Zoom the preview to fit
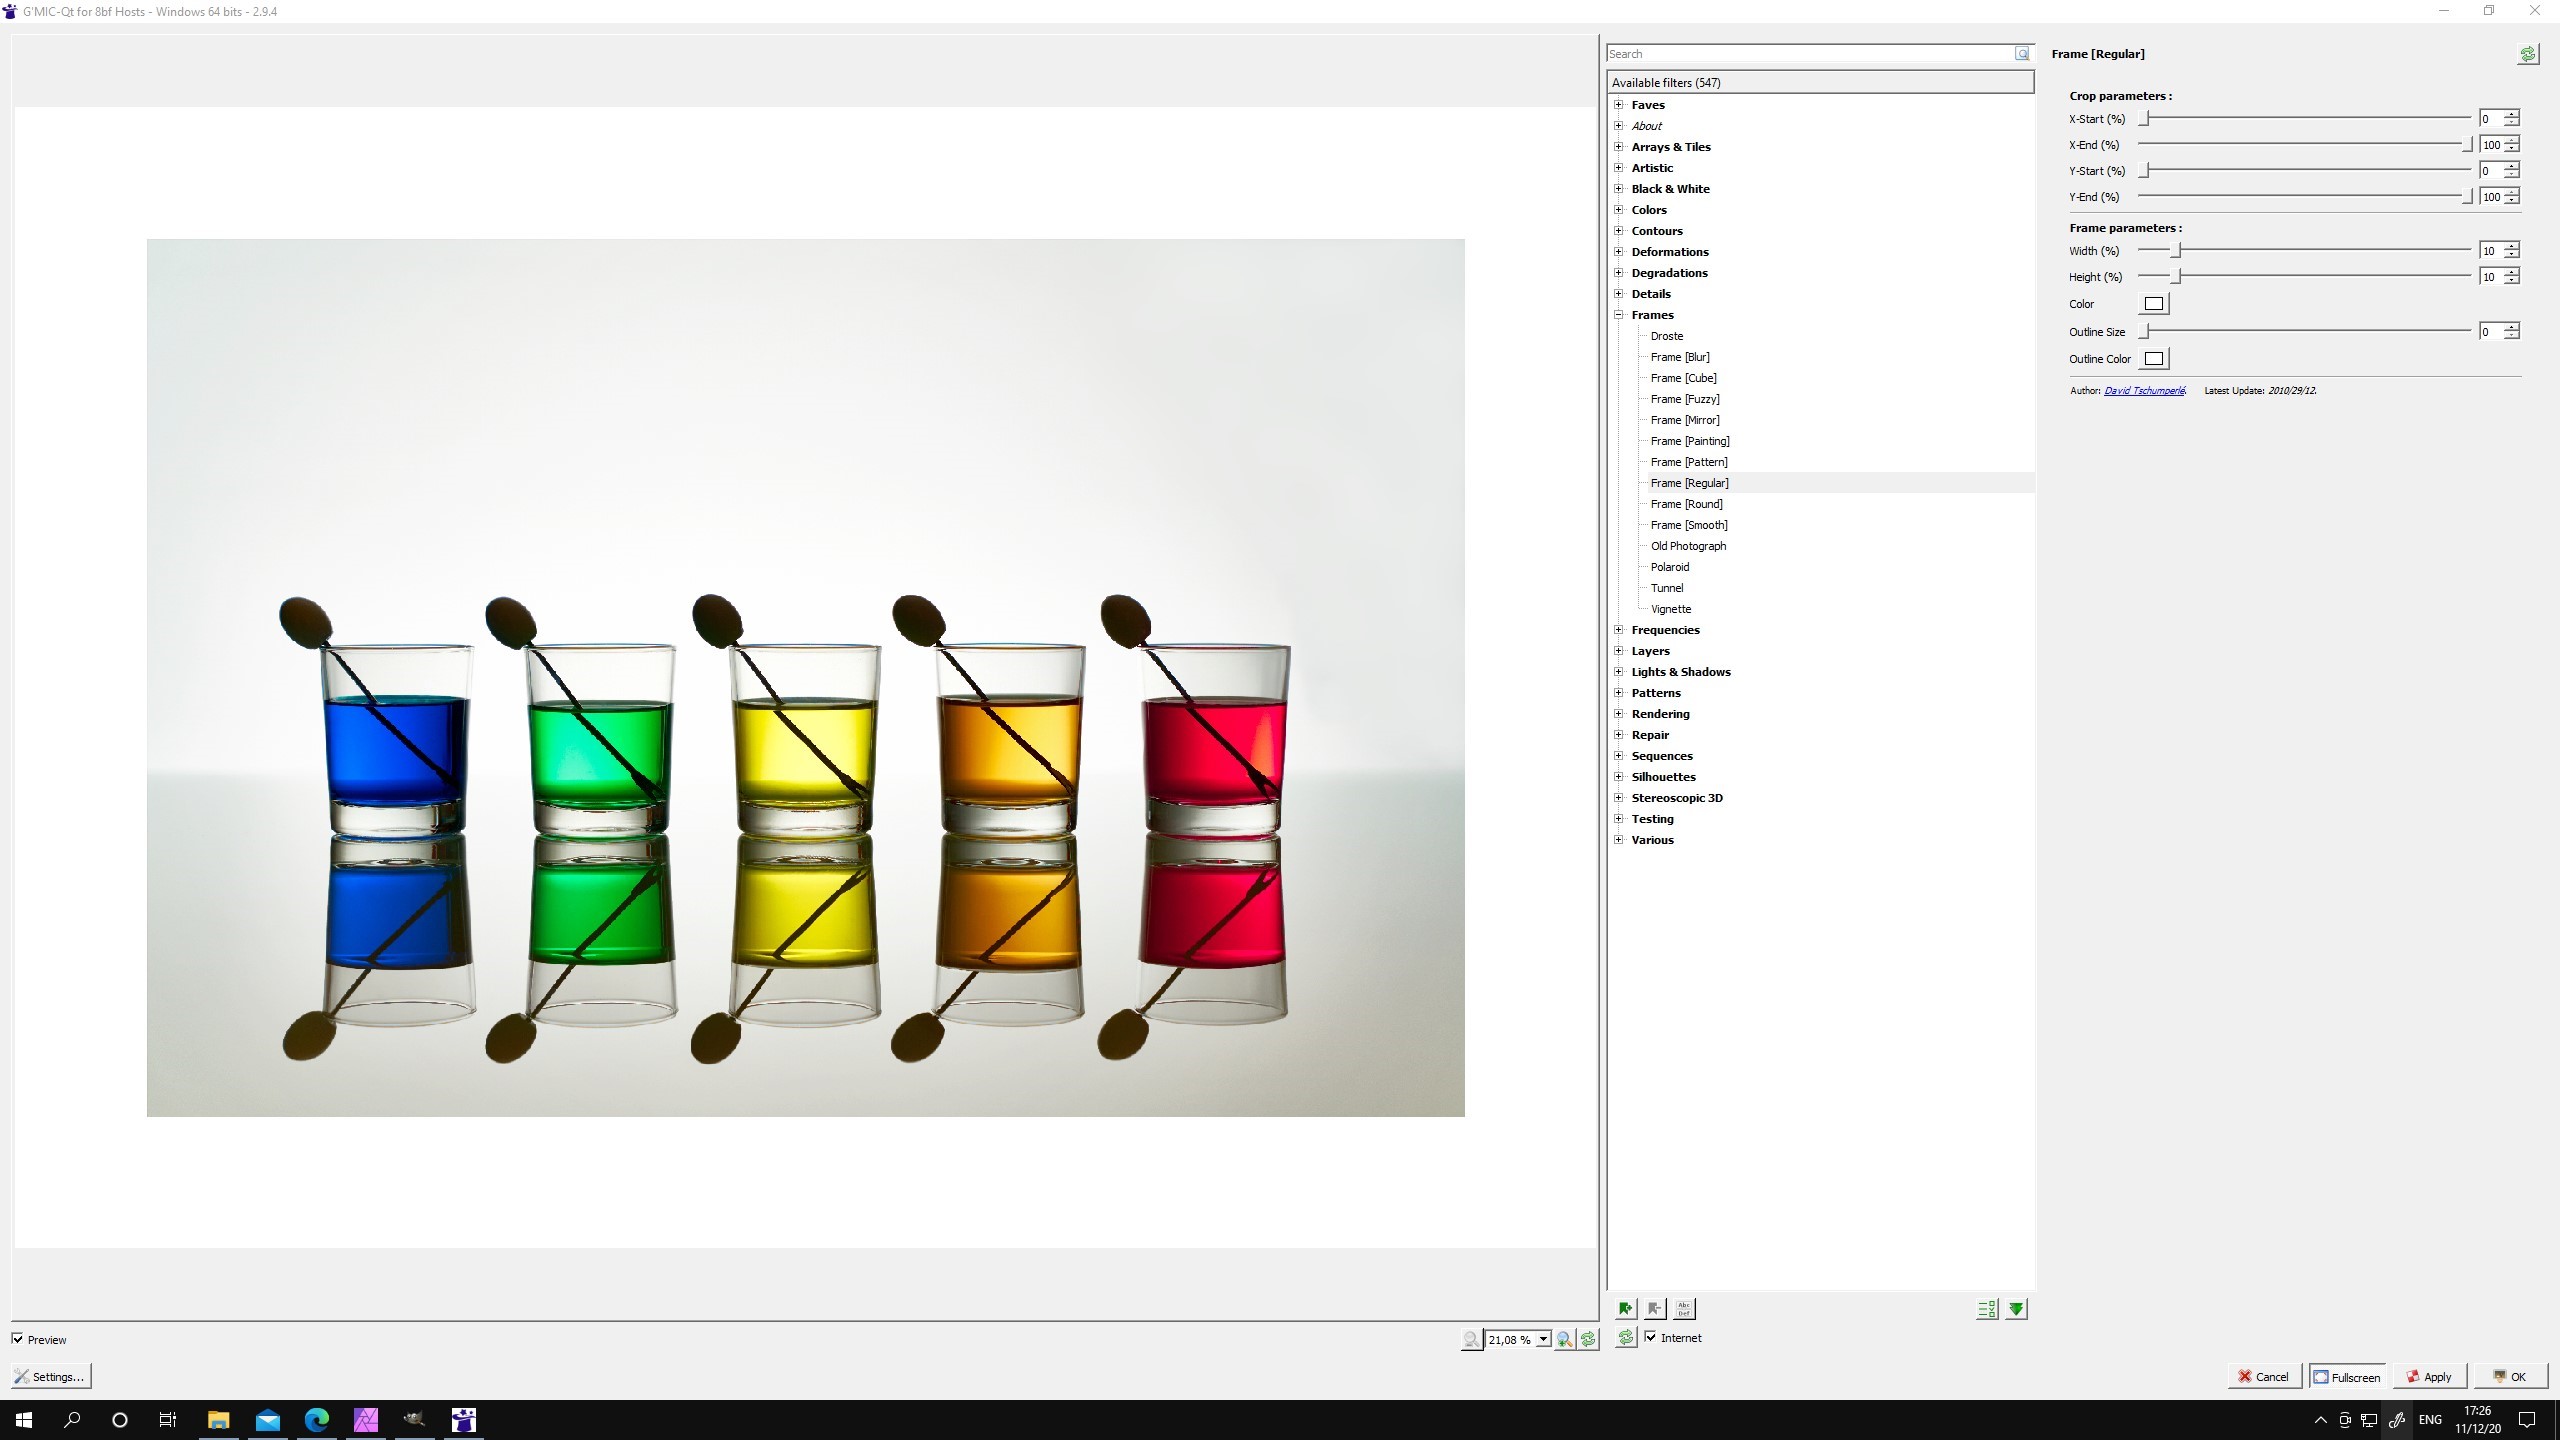Viewport: 2560px width, 1440px height. pyautogui.click(x=1563, y=1340)
